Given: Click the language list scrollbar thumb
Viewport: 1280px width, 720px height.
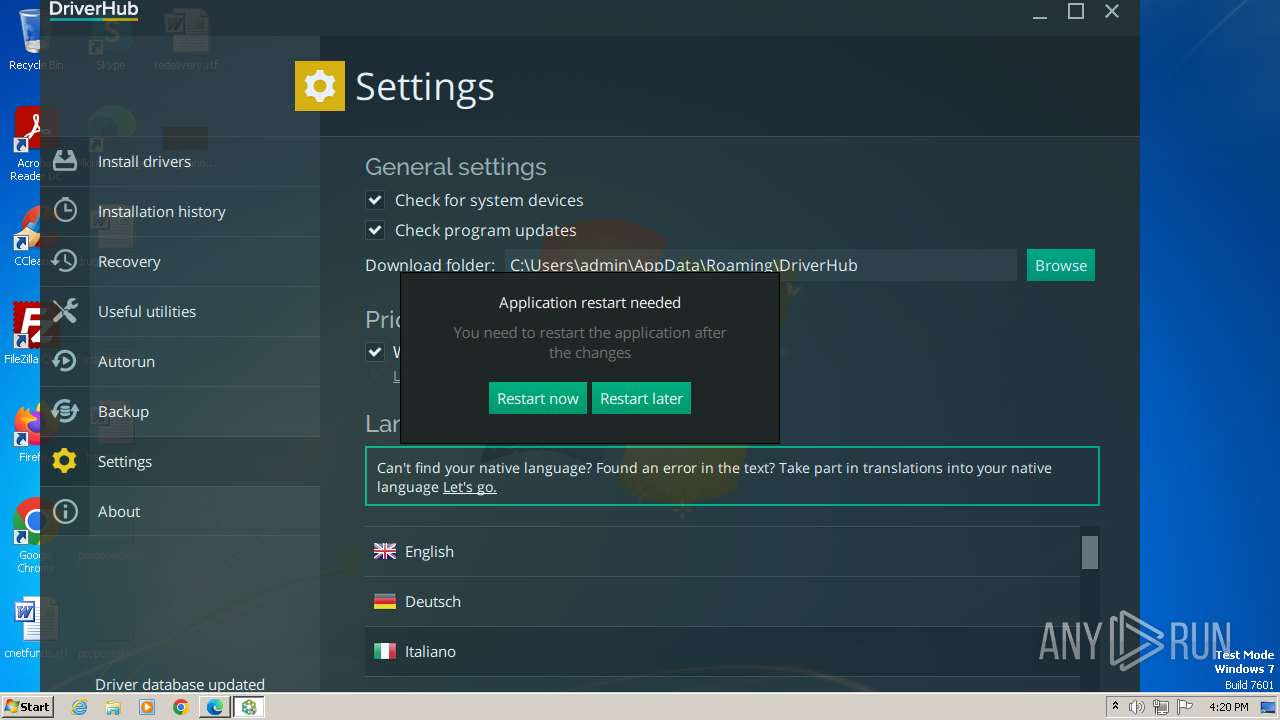Looking at the screenshot, I should coord(1090,552).
